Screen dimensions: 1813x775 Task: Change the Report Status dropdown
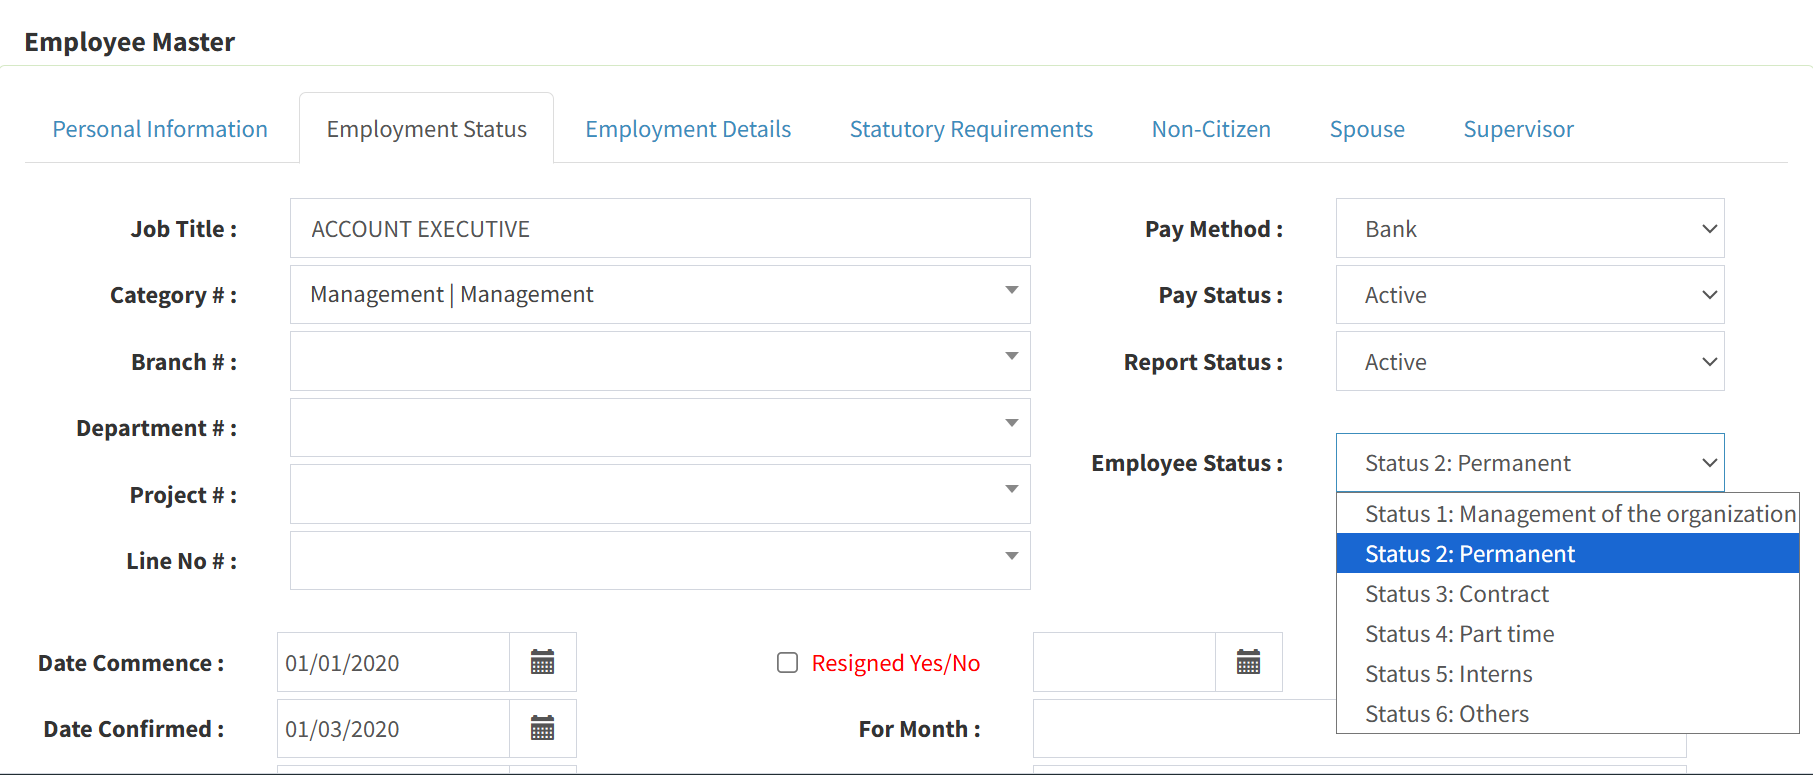[x=1530, y=361]
